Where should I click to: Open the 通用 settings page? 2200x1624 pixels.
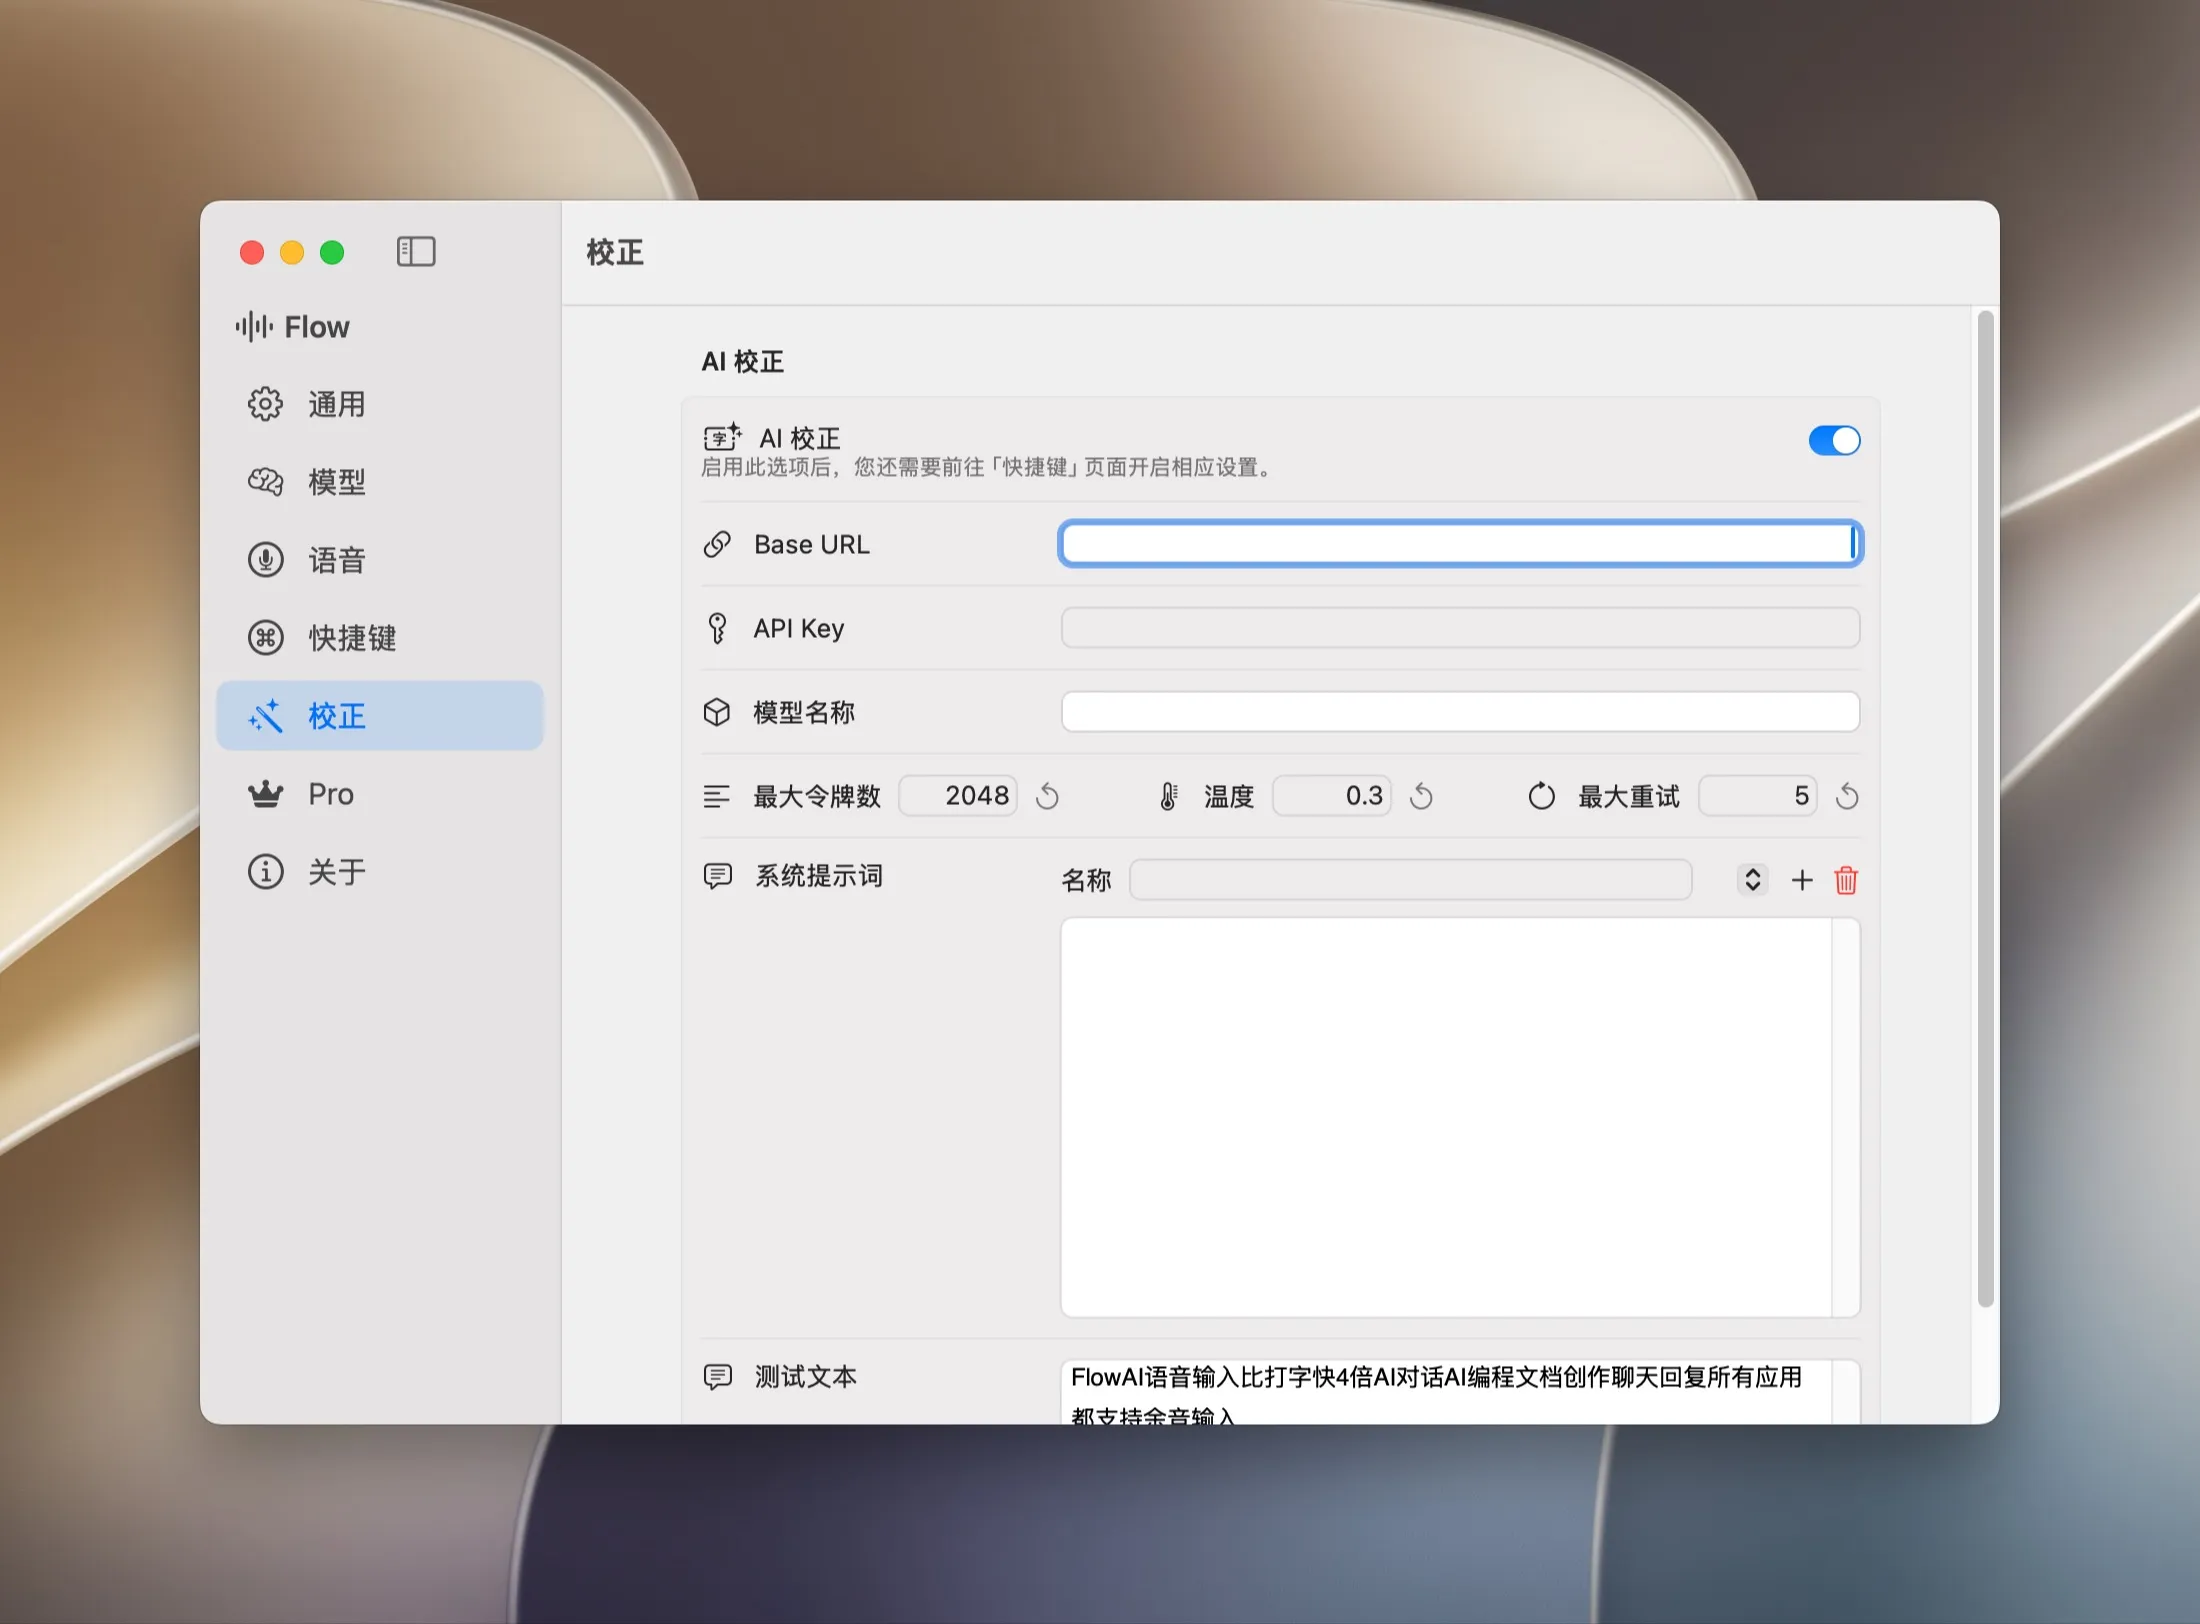point(380,404)
